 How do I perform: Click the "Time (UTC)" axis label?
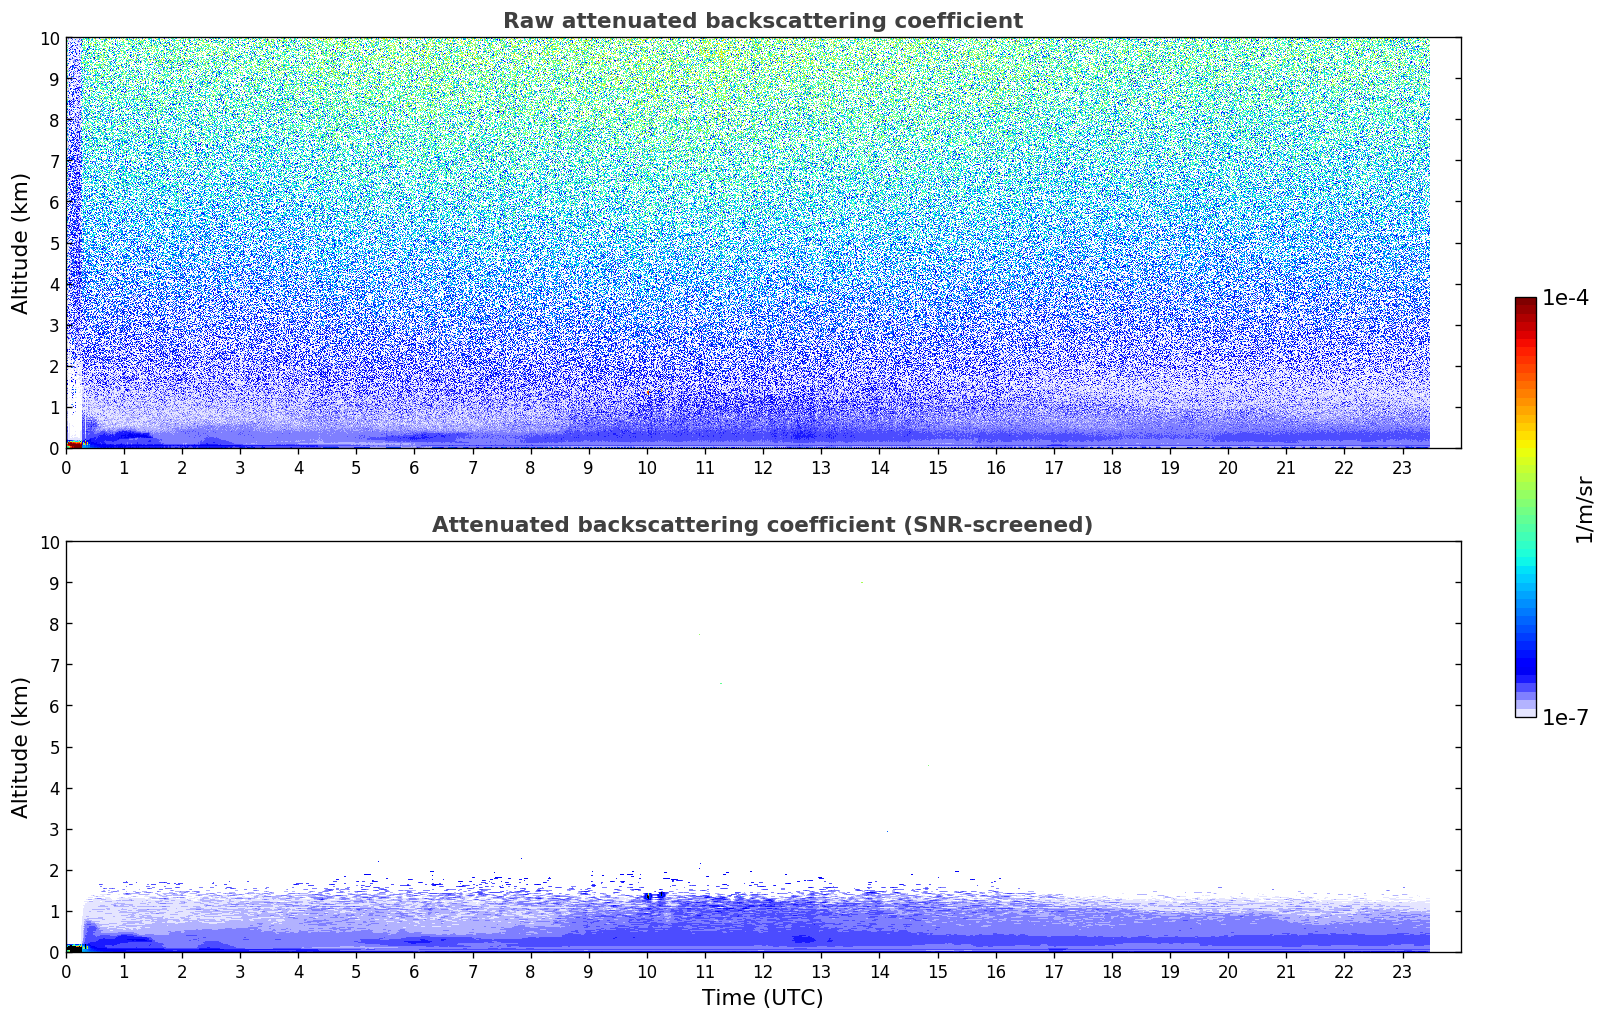pos(762,997)
